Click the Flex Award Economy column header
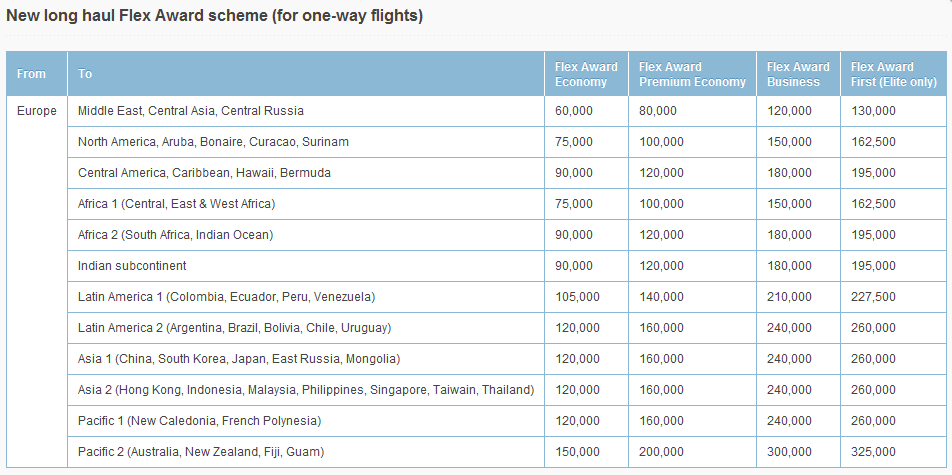The height and width of the screenshot is (475, 952). click(x=580, y=74)
